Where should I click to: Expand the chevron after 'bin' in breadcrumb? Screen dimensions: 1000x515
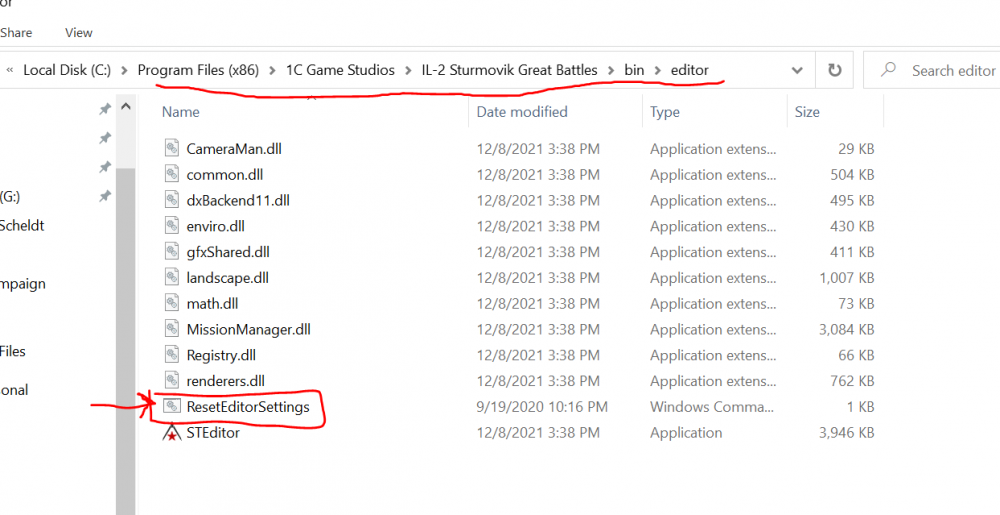pos(658,71)
